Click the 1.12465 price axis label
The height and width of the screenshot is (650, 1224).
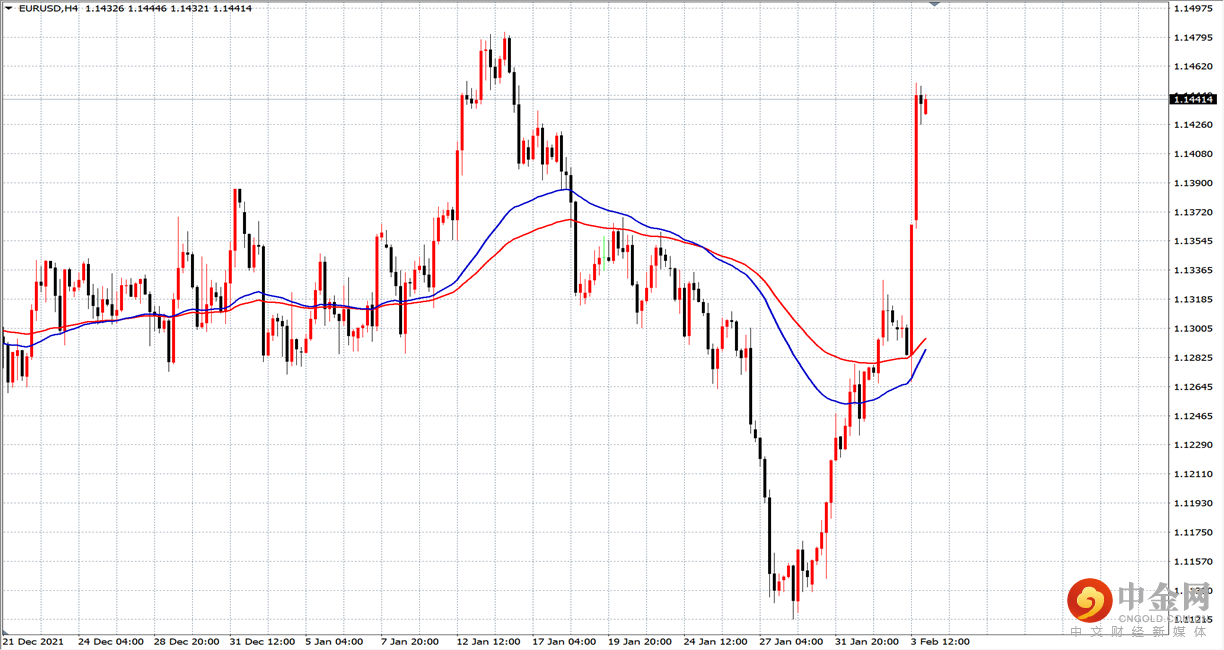(x=1194, y=415)
